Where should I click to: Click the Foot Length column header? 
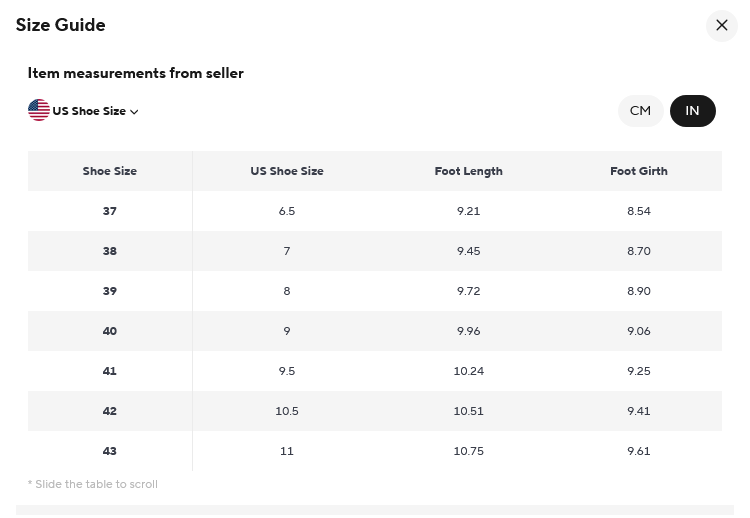point(468,171)
